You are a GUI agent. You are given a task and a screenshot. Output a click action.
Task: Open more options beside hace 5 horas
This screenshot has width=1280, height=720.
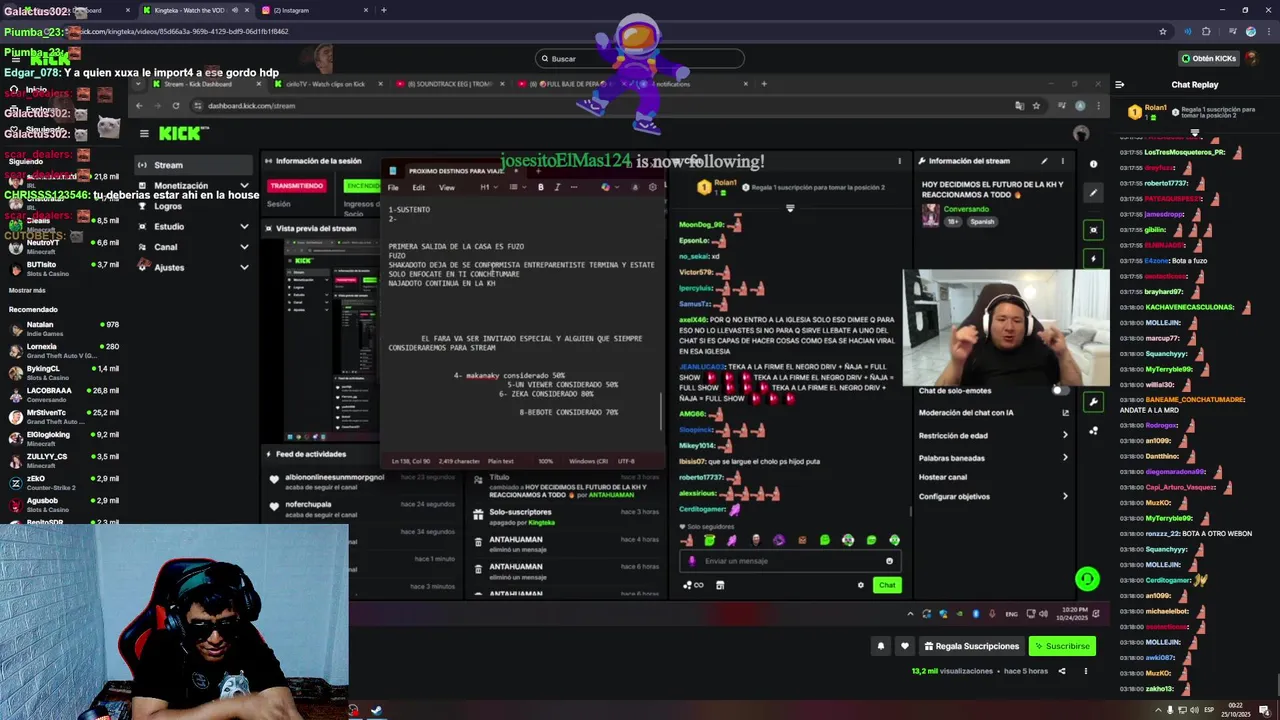[1086, 671]
